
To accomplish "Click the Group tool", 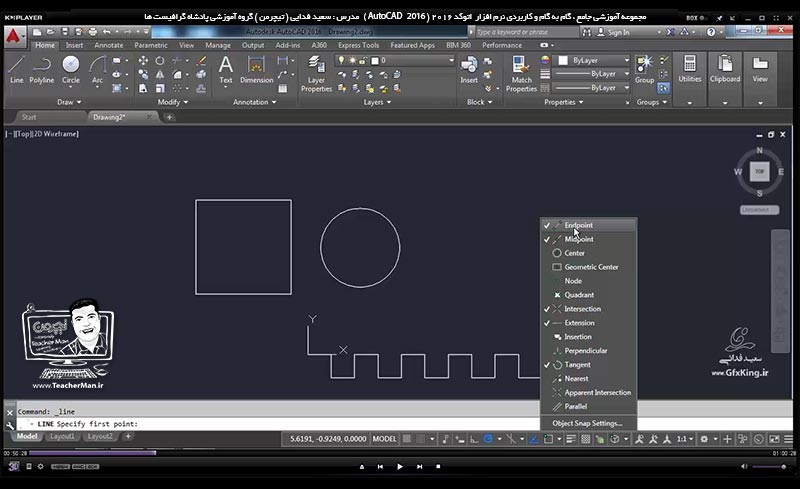I will [x=644, y=70].
